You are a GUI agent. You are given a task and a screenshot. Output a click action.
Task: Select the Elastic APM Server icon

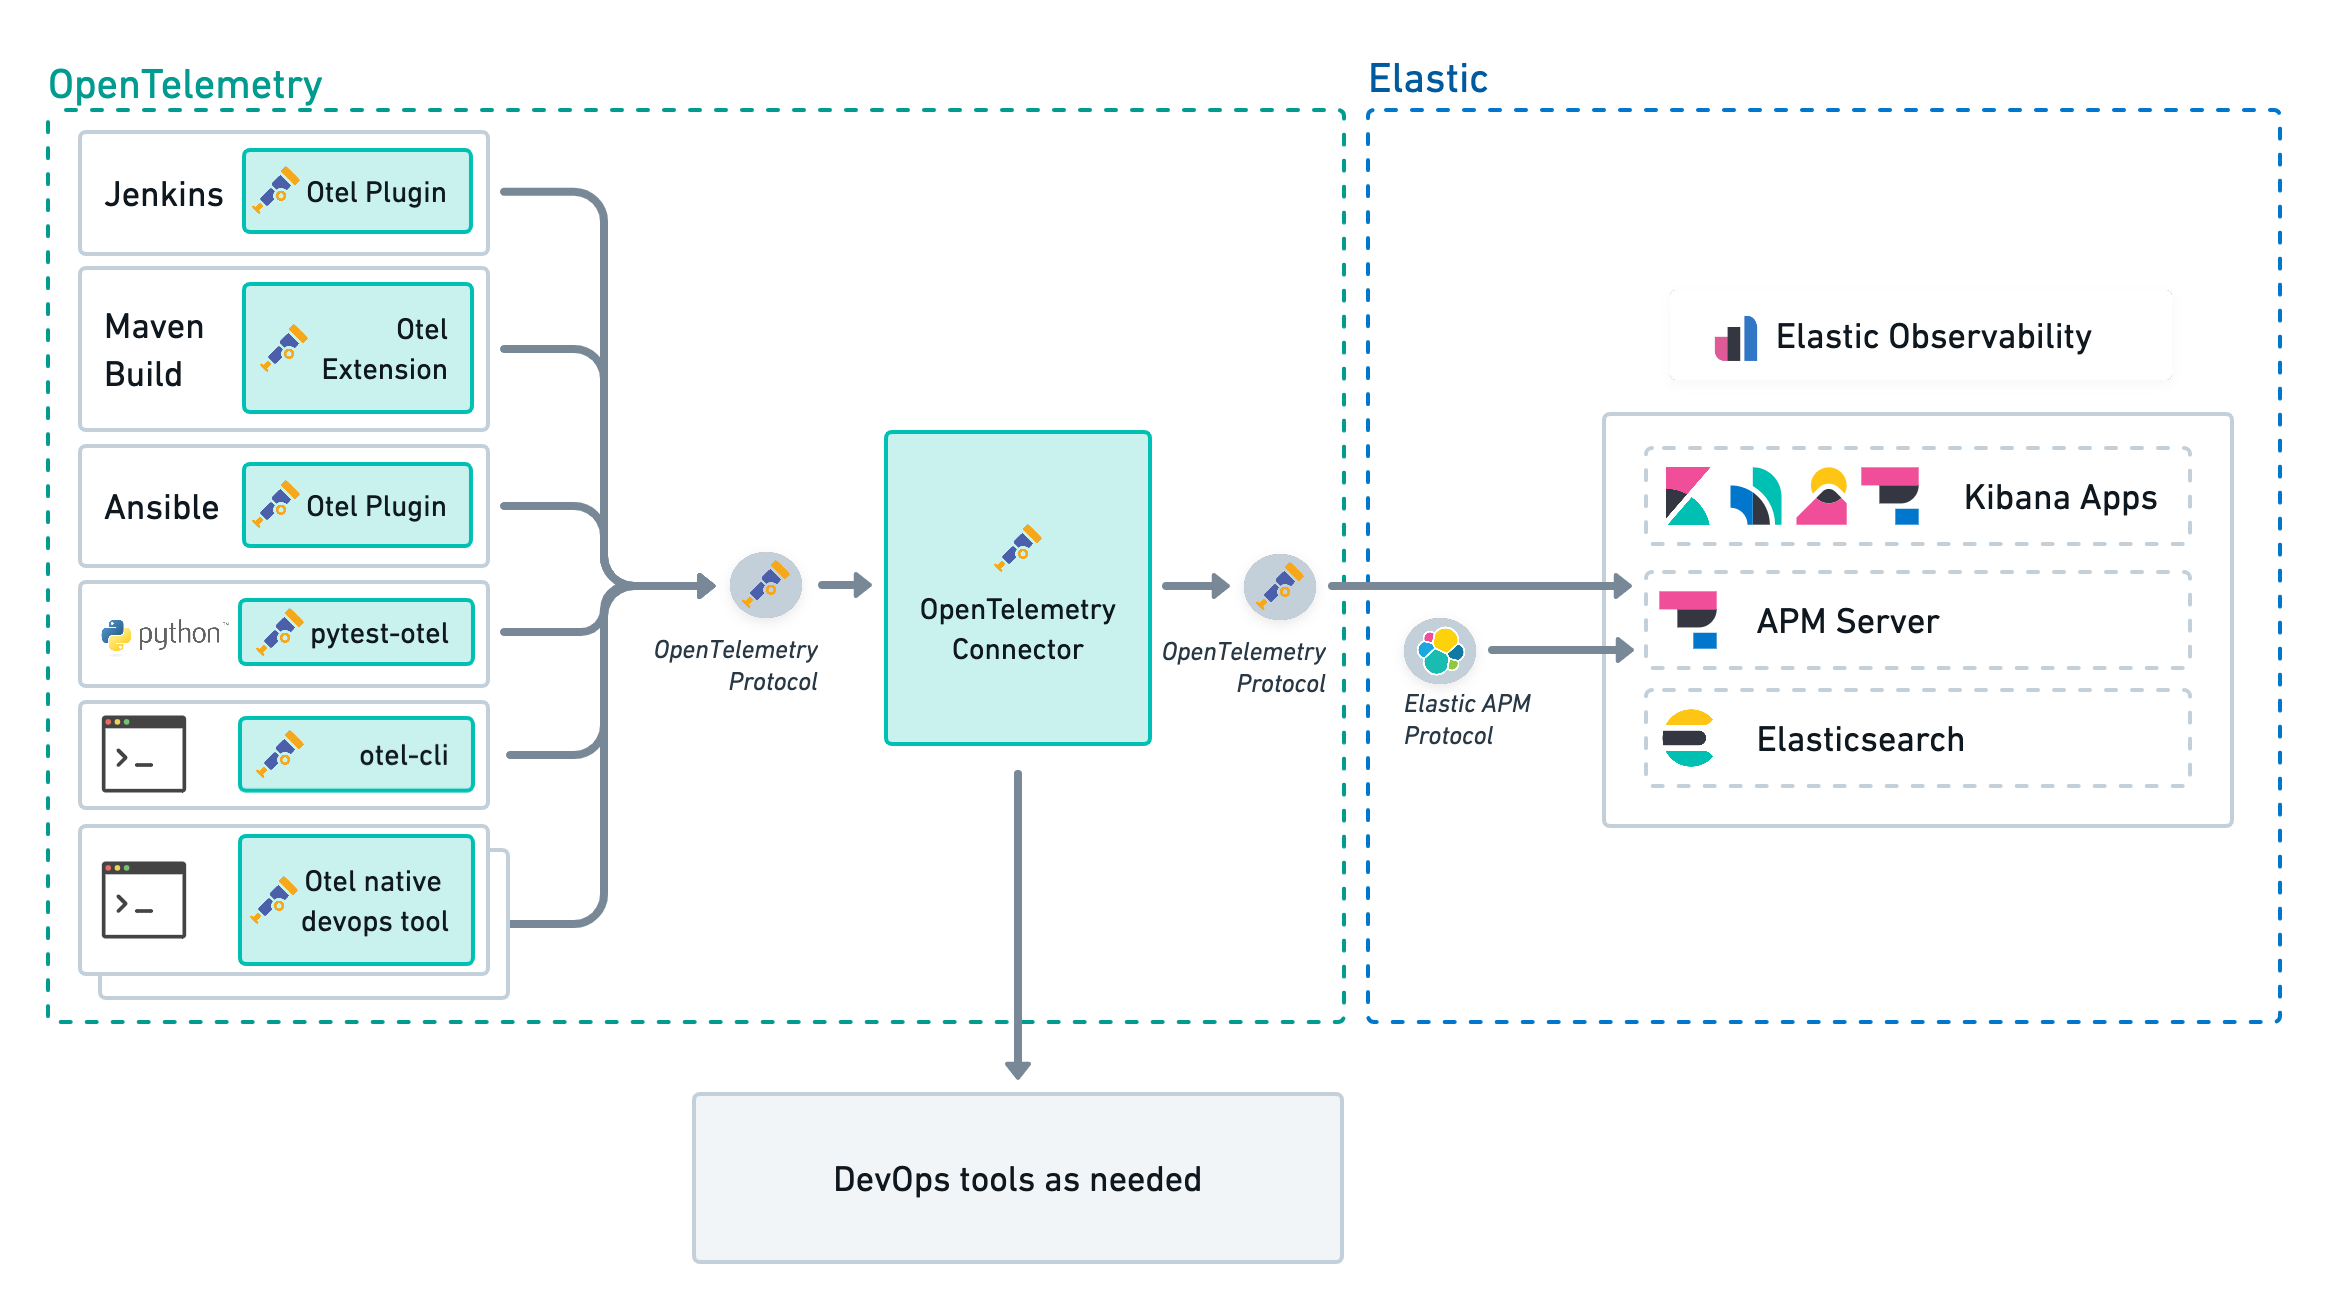(1685, 622)
